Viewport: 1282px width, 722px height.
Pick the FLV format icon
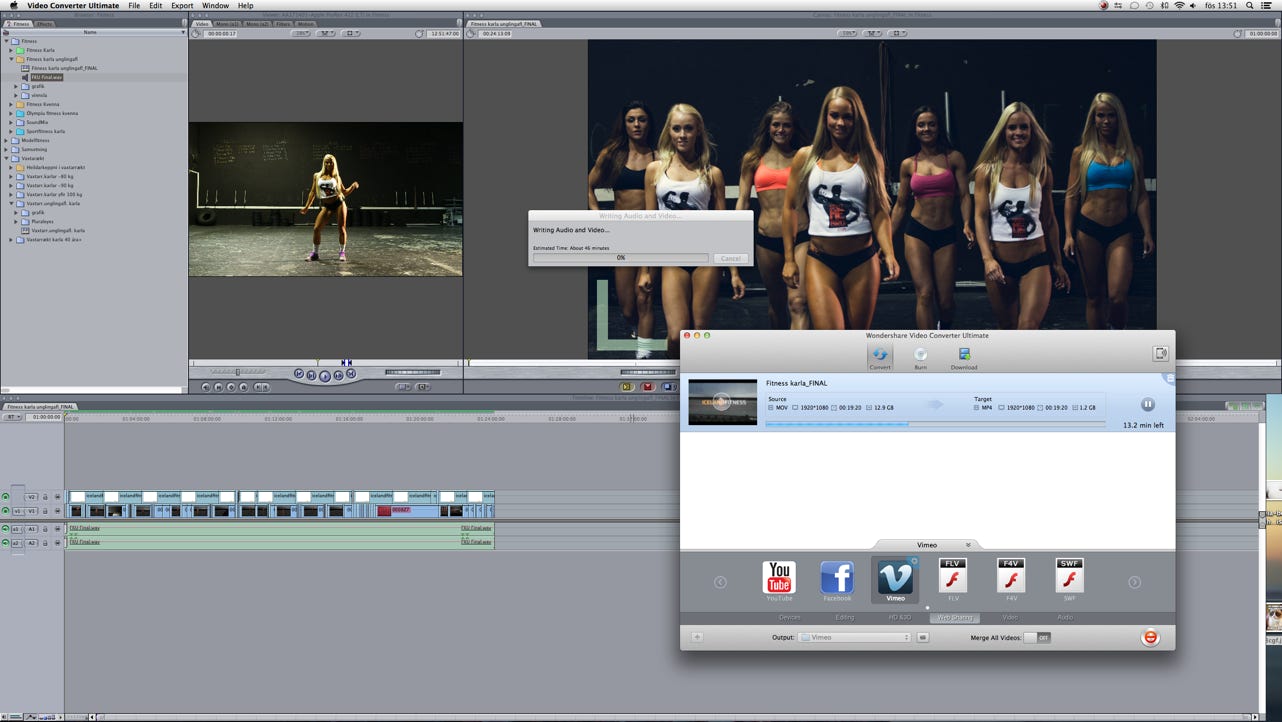pyautogui.click(x=953, y=578)
